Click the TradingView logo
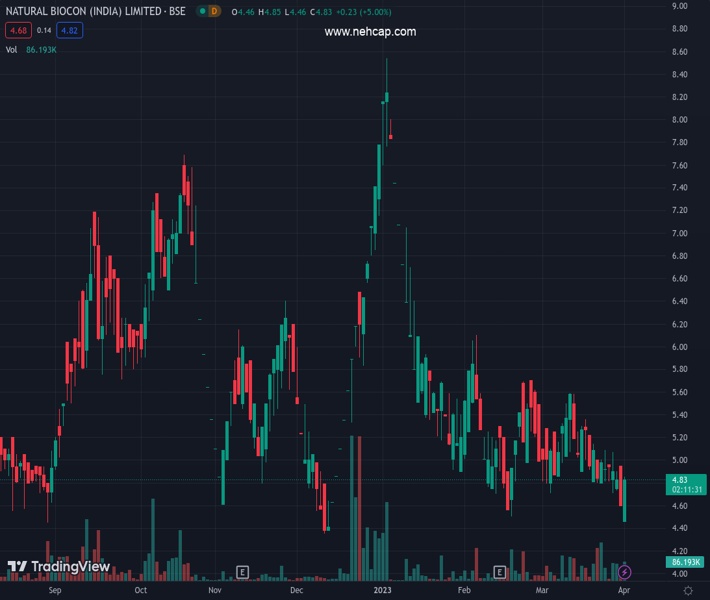This screenshot has height=600, width=710. point(58,567)
